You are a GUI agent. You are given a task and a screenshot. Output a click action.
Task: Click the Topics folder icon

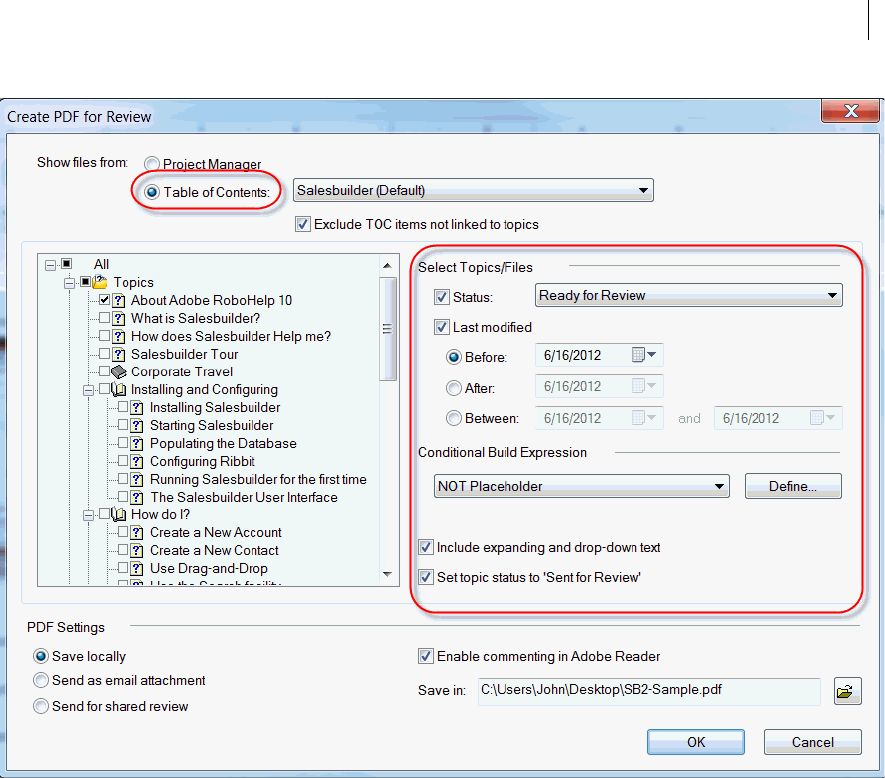[x=100, y=281]
